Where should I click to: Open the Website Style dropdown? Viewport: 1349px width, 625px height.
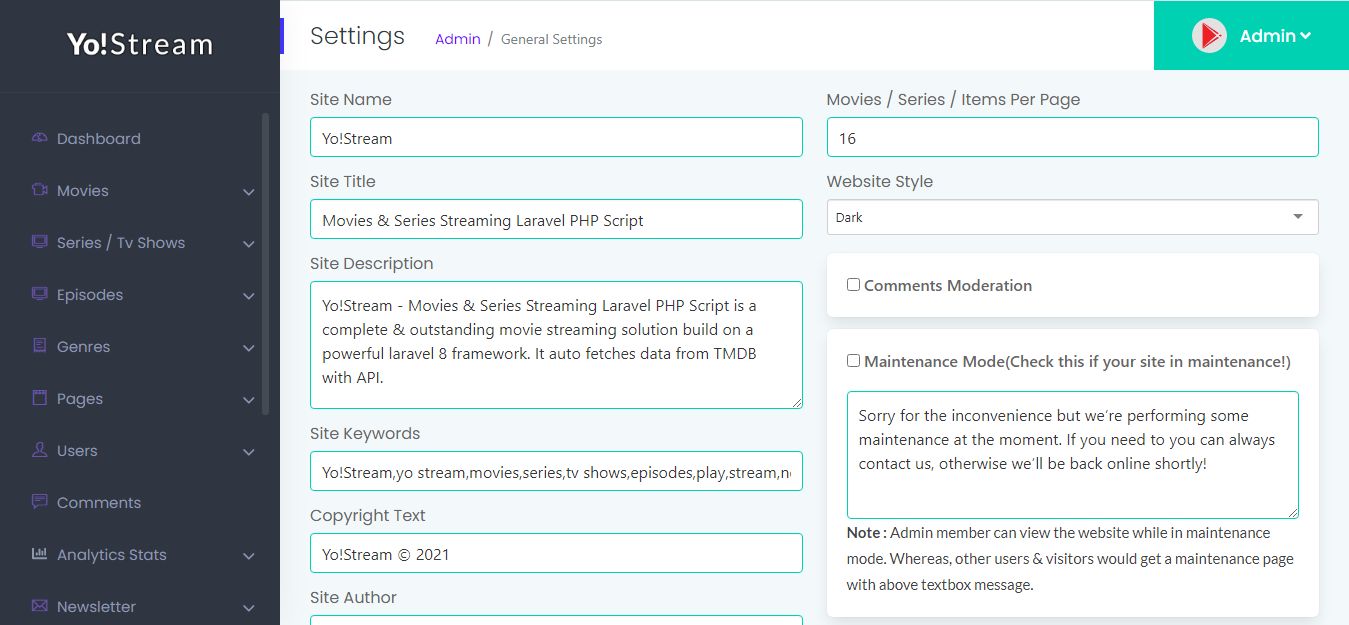pos(1072,217)
